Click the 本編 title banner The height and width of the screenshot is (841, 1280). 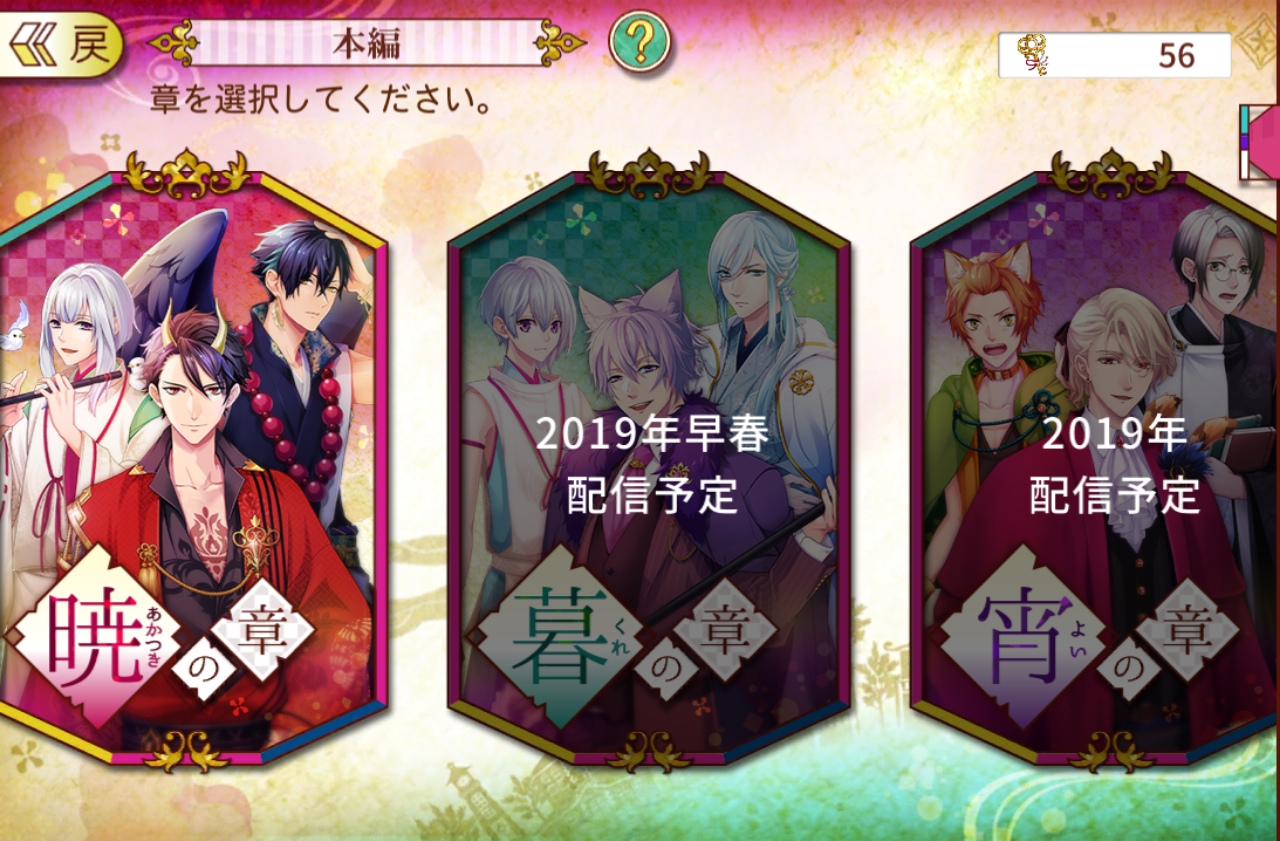(365, 43)
